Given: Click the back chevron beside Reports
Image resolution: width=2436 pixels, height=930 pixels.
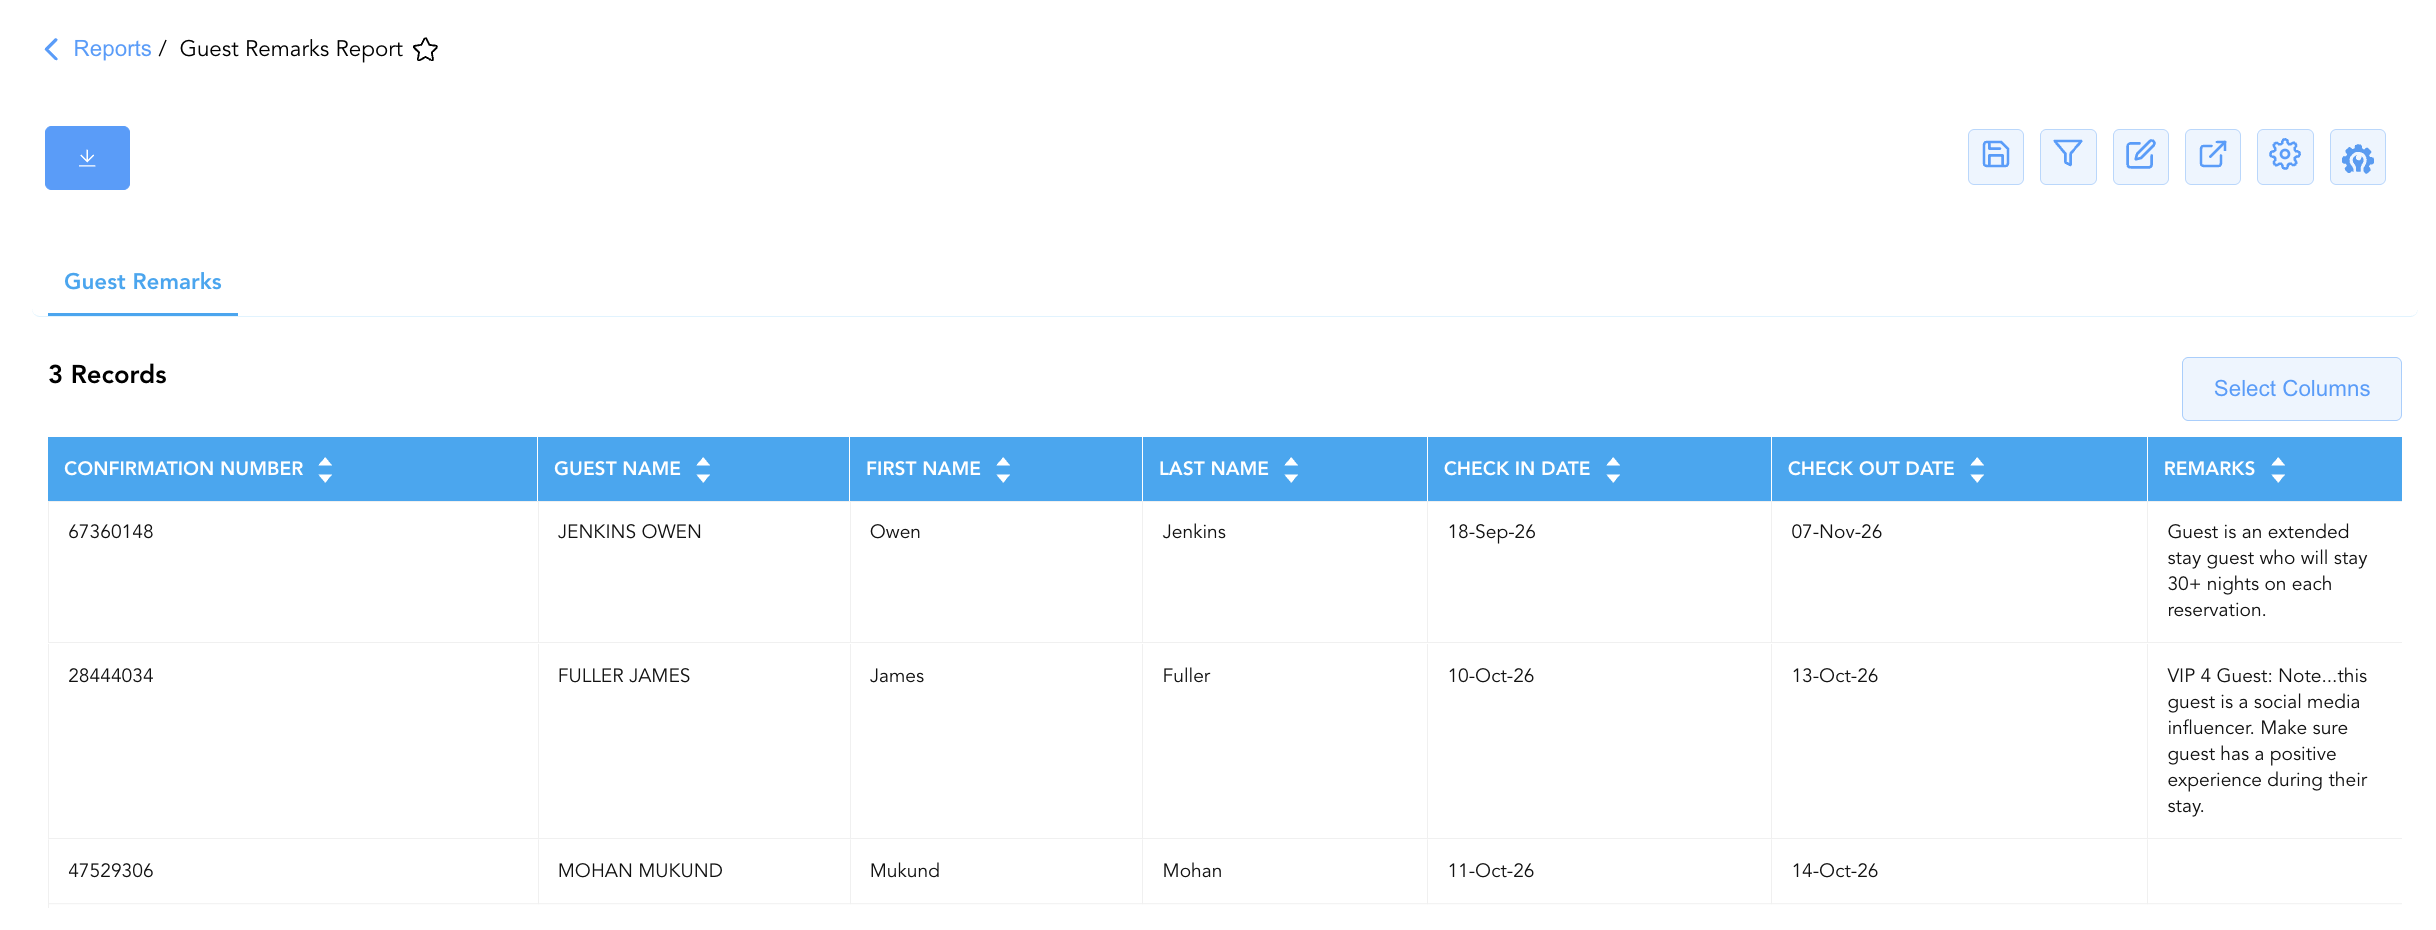Looking at the screenshot, I should tap(52, 49).
